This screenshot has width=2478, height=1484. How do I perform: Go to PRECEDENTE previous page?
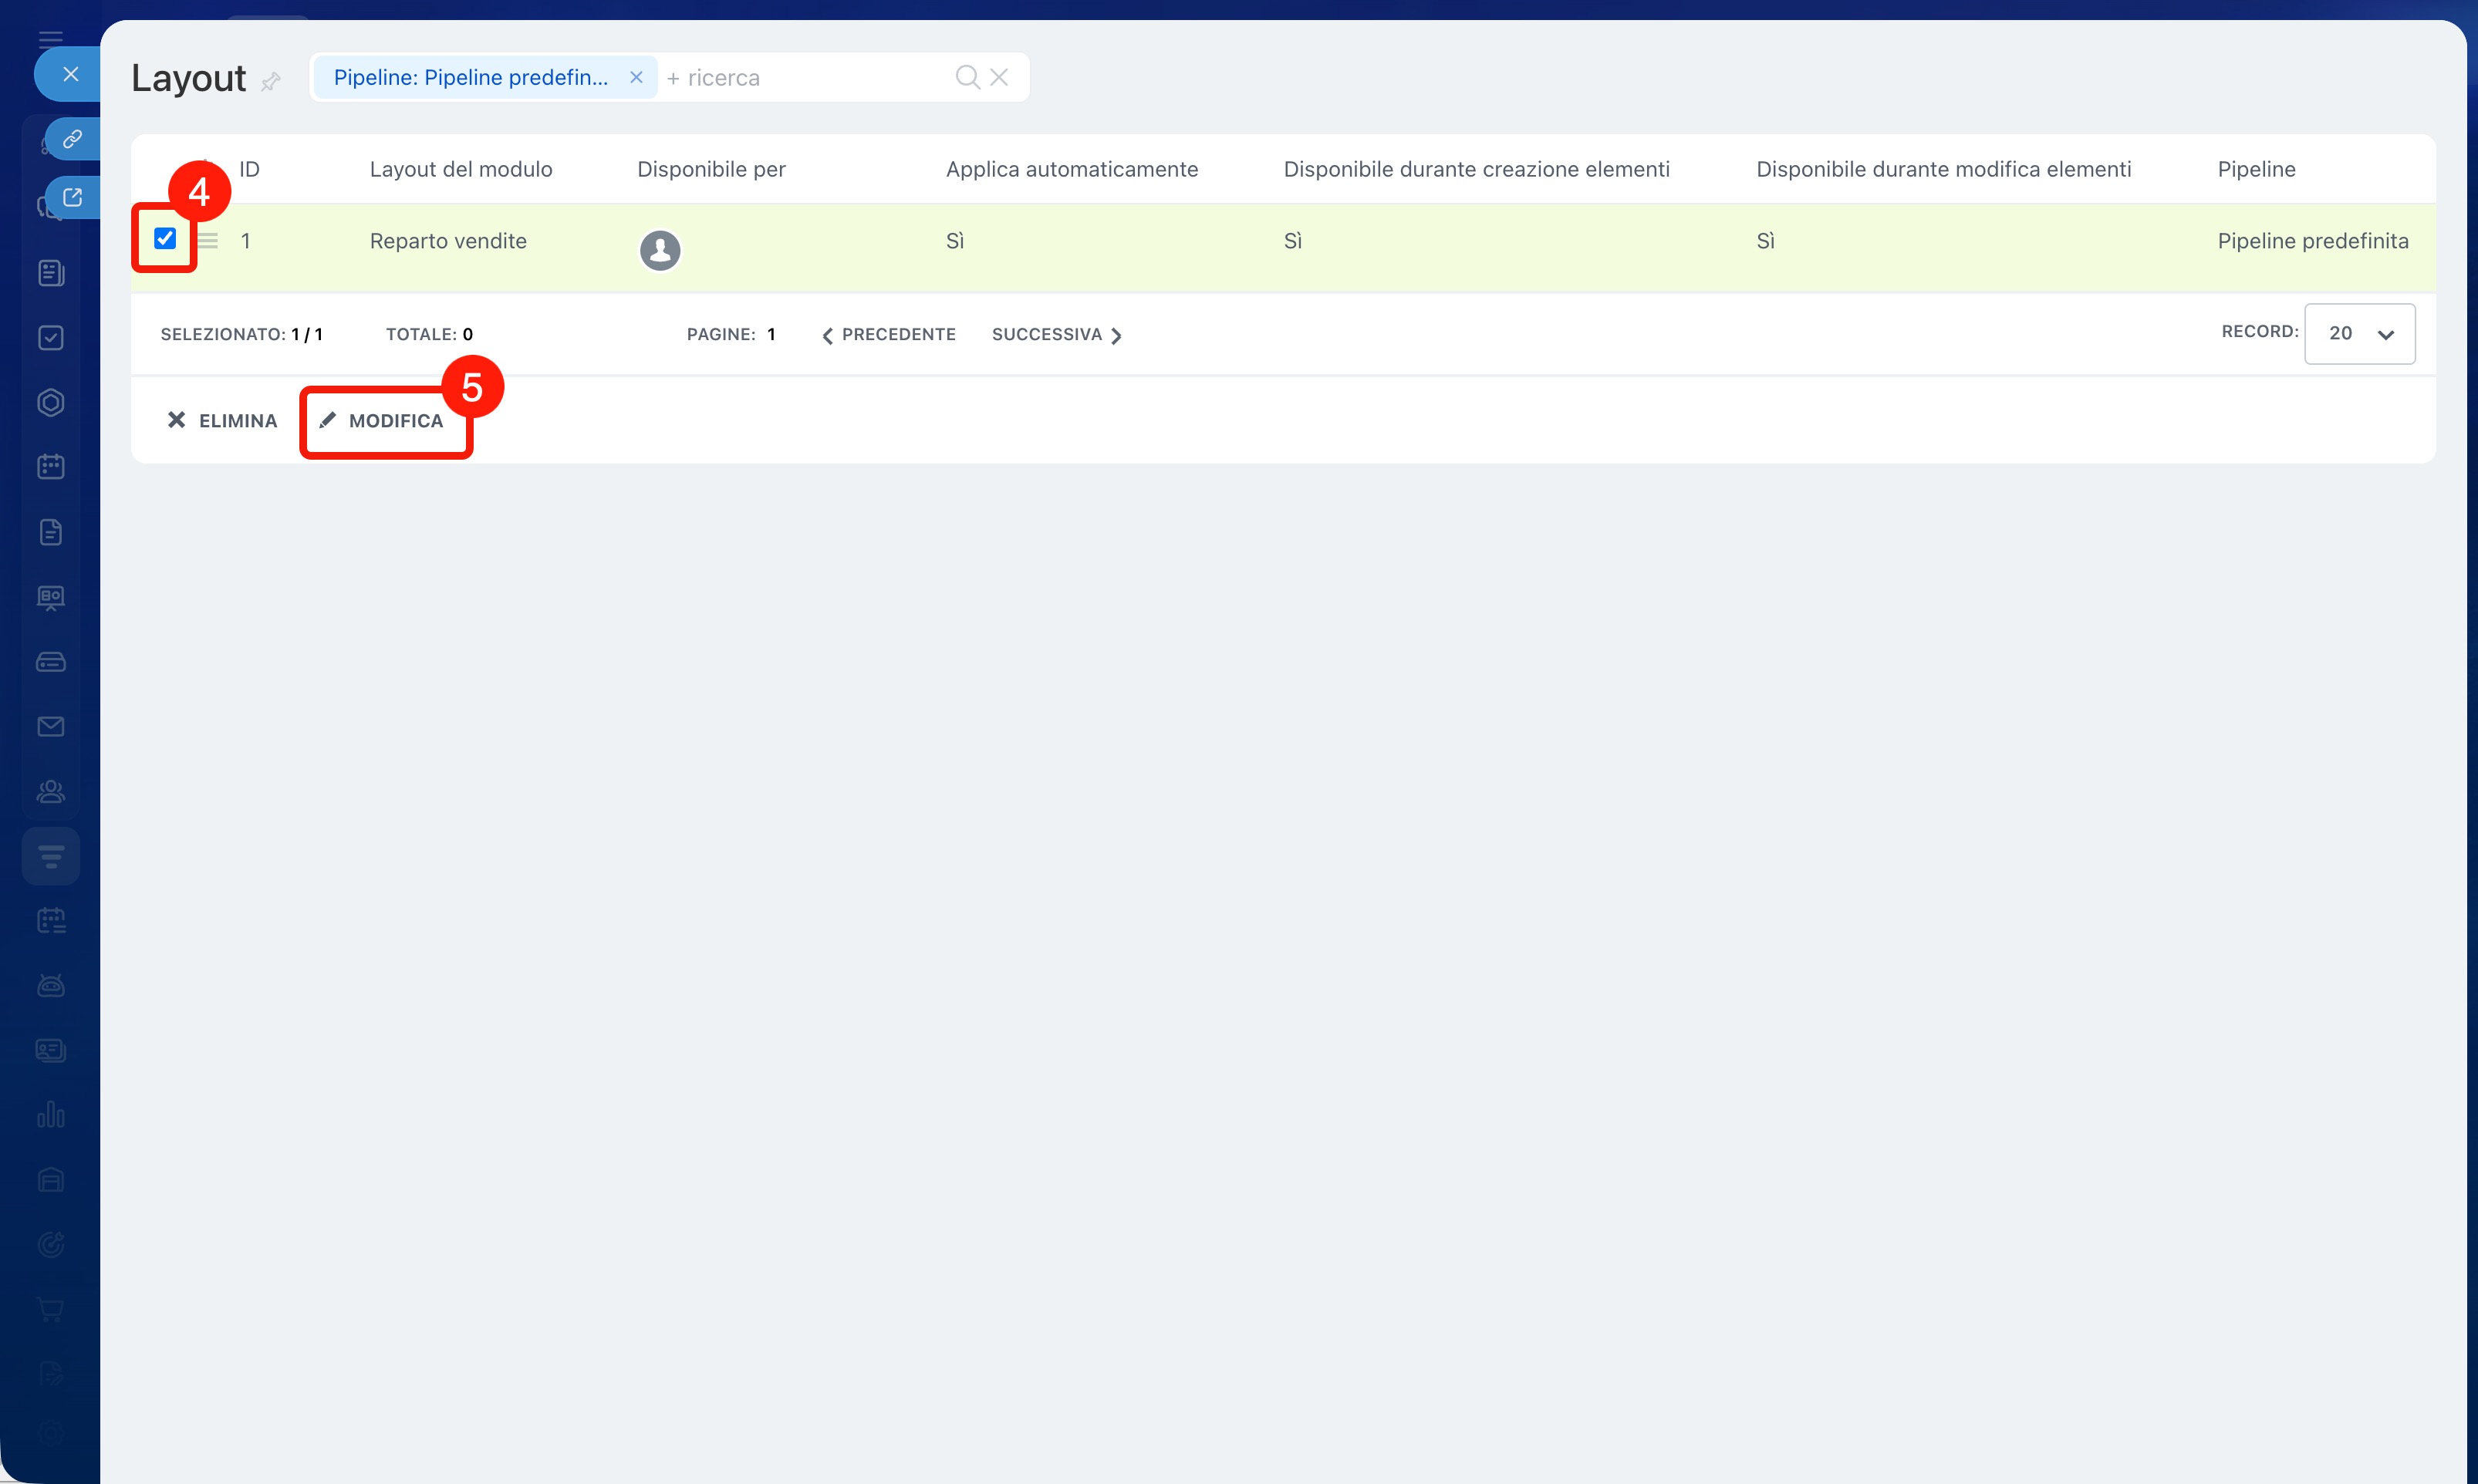pyautogui.click(x=889, y=335)
